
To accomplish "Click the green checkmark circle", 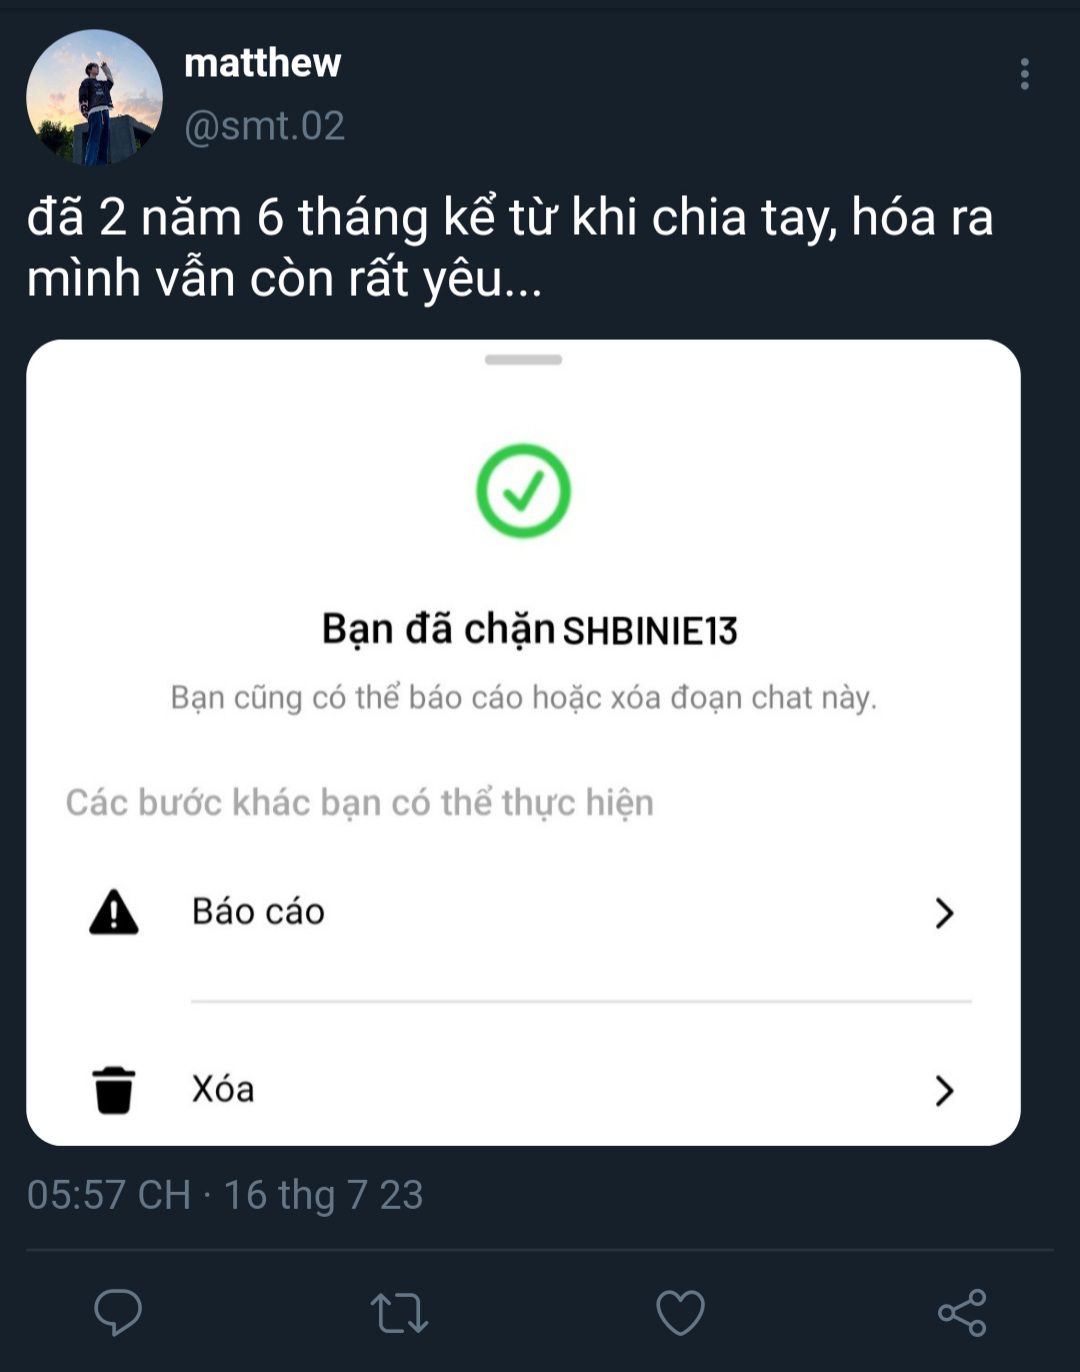I will pos(523,491).
